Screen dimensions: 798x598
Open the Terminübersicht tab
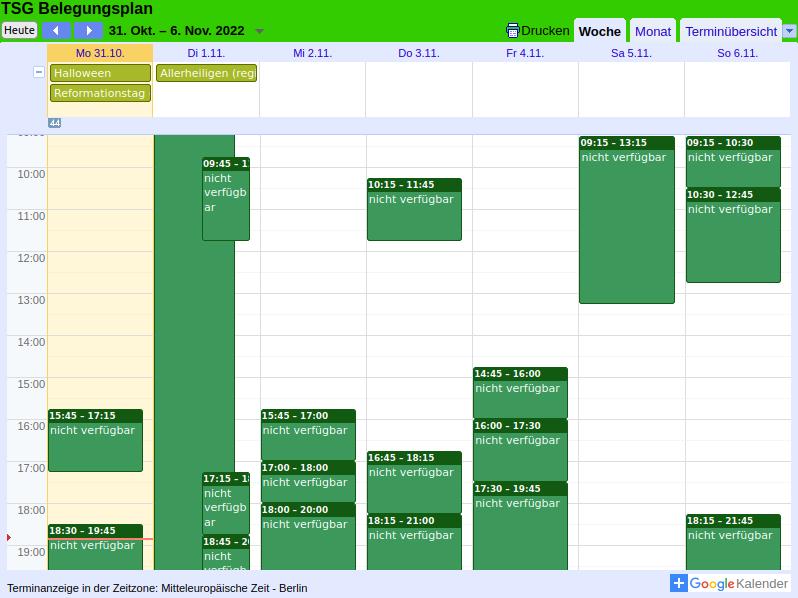click(x=730, y=31)
